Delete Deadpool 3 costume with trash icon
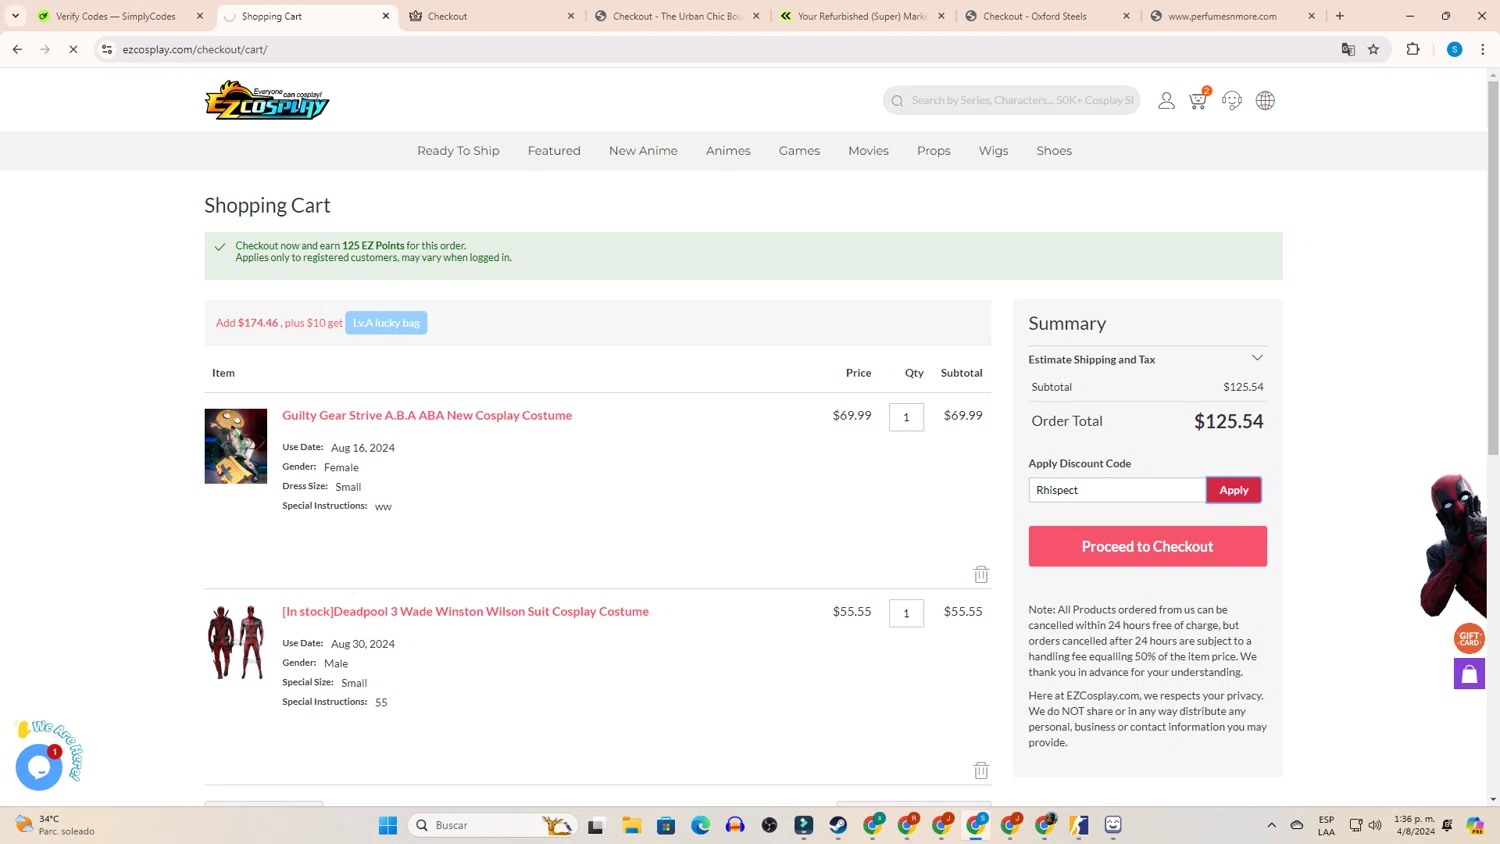This screenshot has width=1500, height=844. pos(981,770)
